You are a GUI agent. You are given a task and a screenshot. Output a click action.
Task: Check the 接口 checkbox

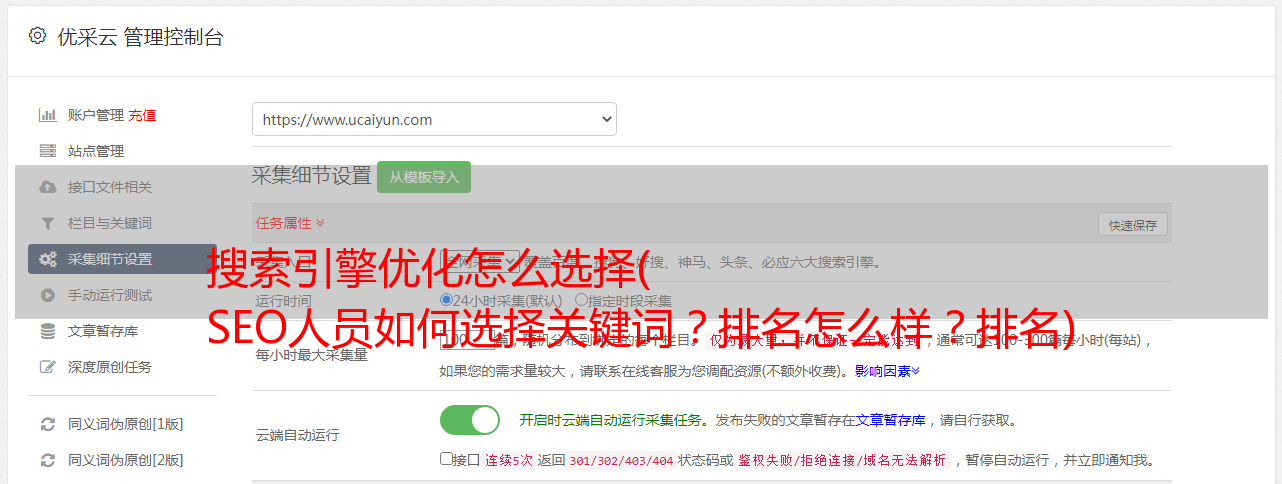point(446,459)
